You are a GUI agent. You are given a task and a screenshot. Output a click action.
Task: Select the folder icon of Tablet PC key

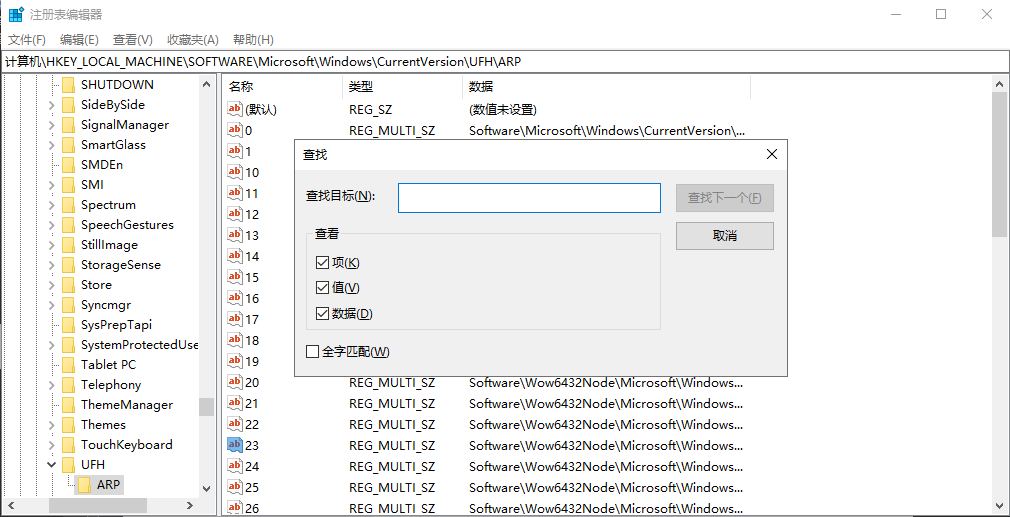69,364
